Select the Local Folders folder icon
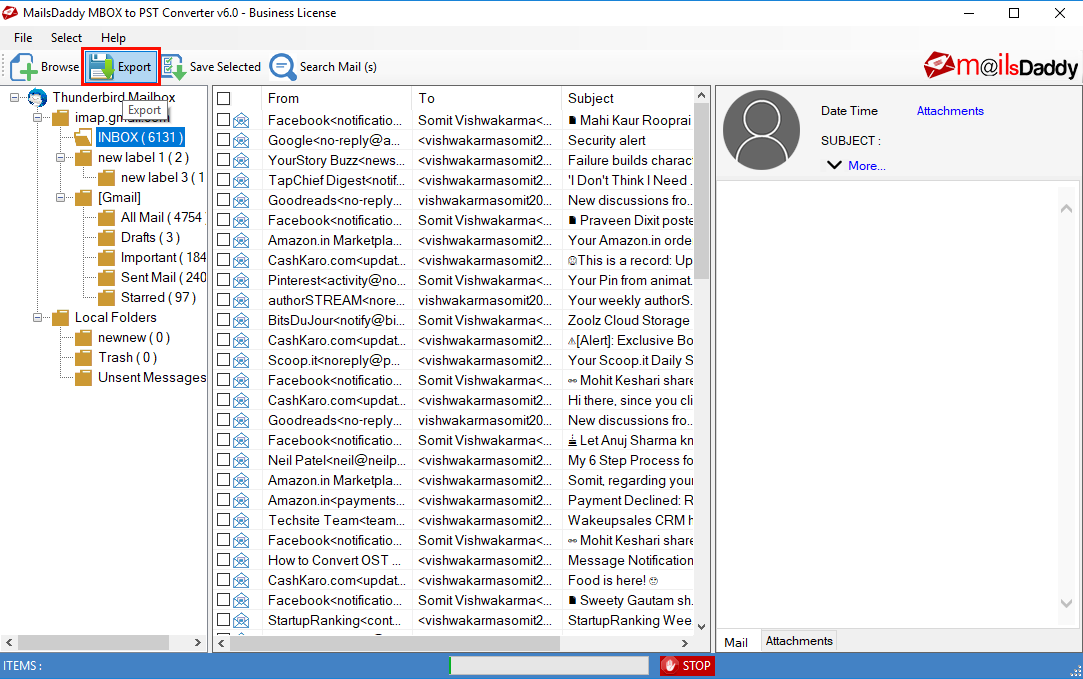 click(x=61, y=318)
